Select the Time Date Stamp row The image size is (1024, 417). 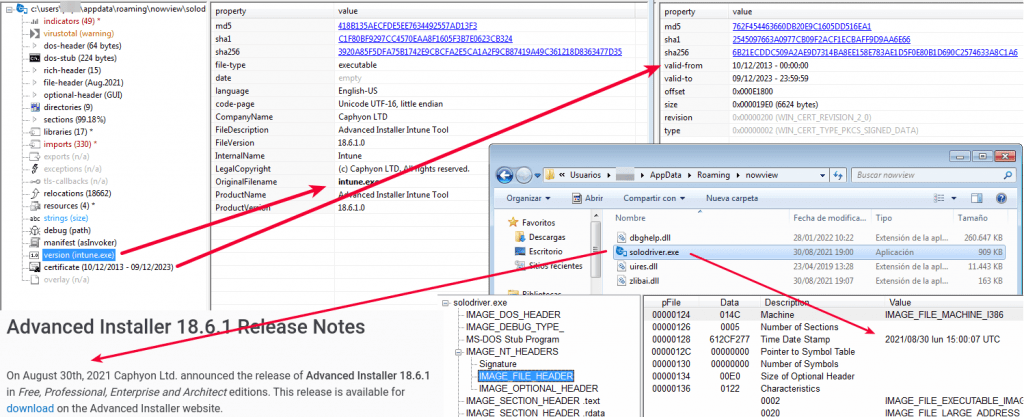click(x=833, y=339)
